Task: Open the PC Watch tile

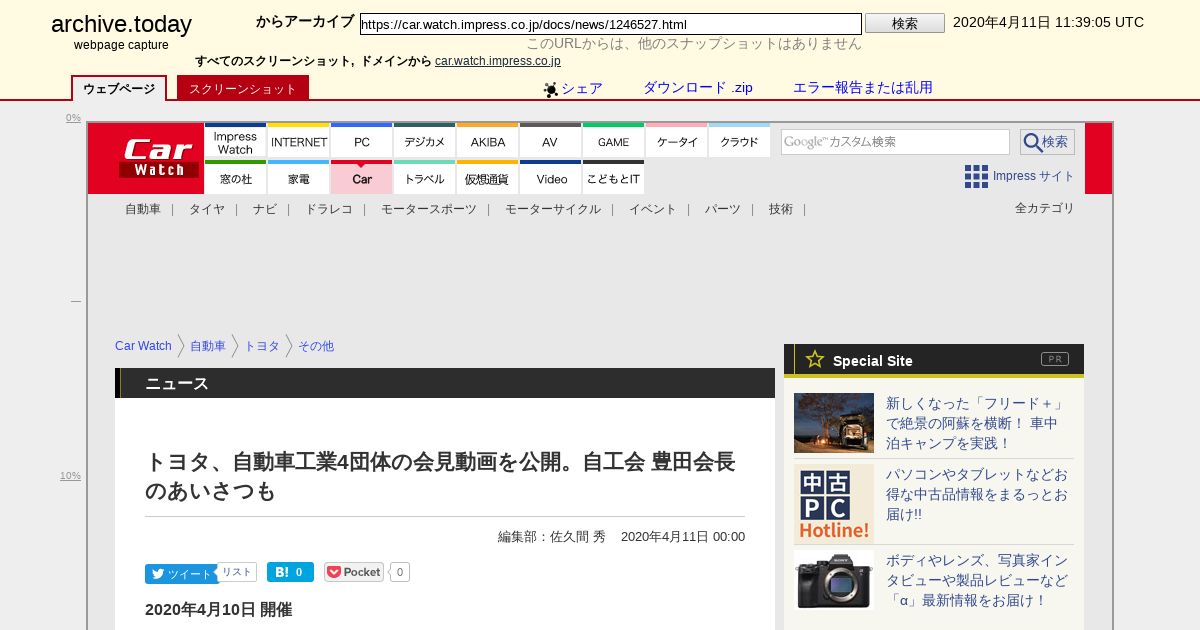Action: coord(362,140)
